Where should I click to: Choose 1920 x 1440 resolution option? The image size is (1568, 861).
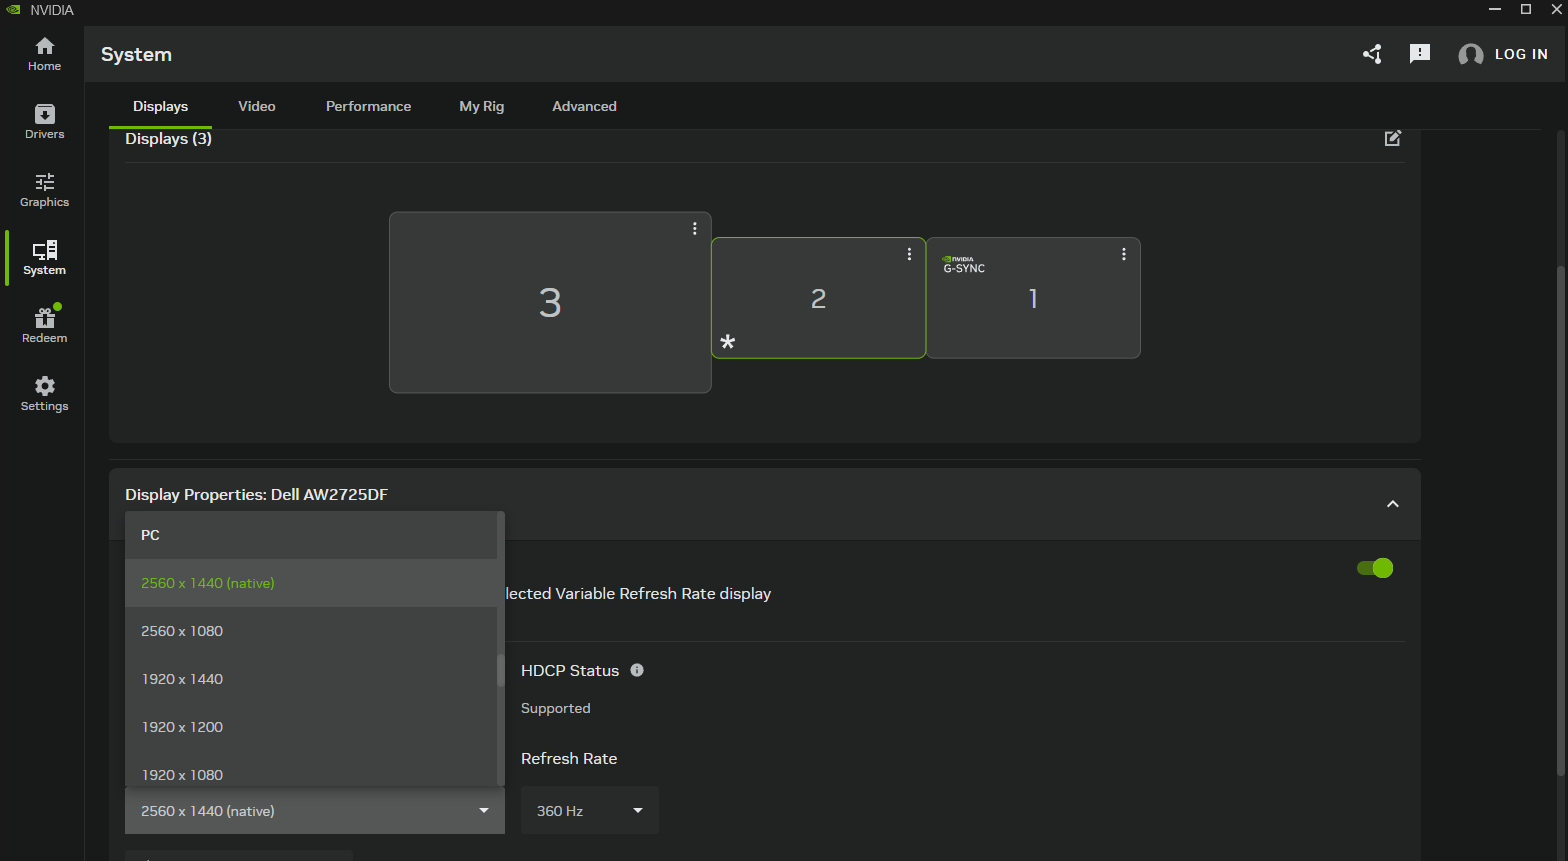[x=311, y=679]
